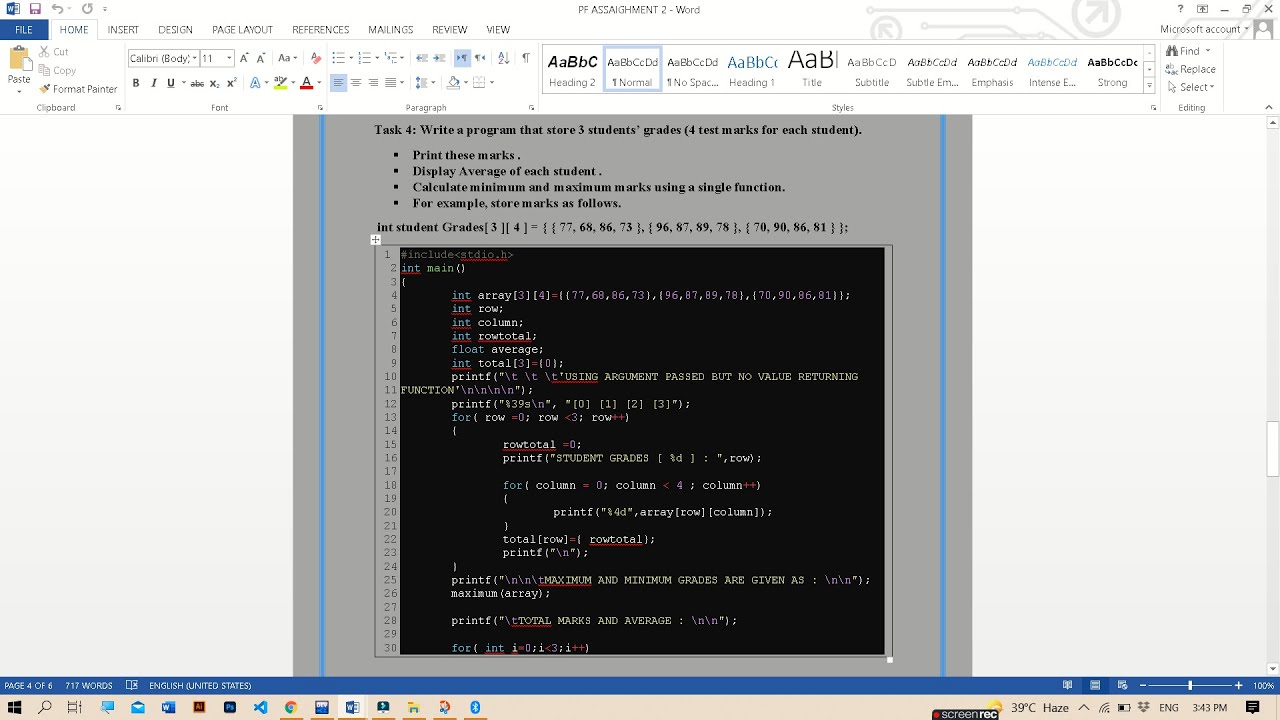Screen dimensions: 1280x720
Task: Click ENGLISH (UNITED STATES) language indicator
Action: [x=200, y=686]
